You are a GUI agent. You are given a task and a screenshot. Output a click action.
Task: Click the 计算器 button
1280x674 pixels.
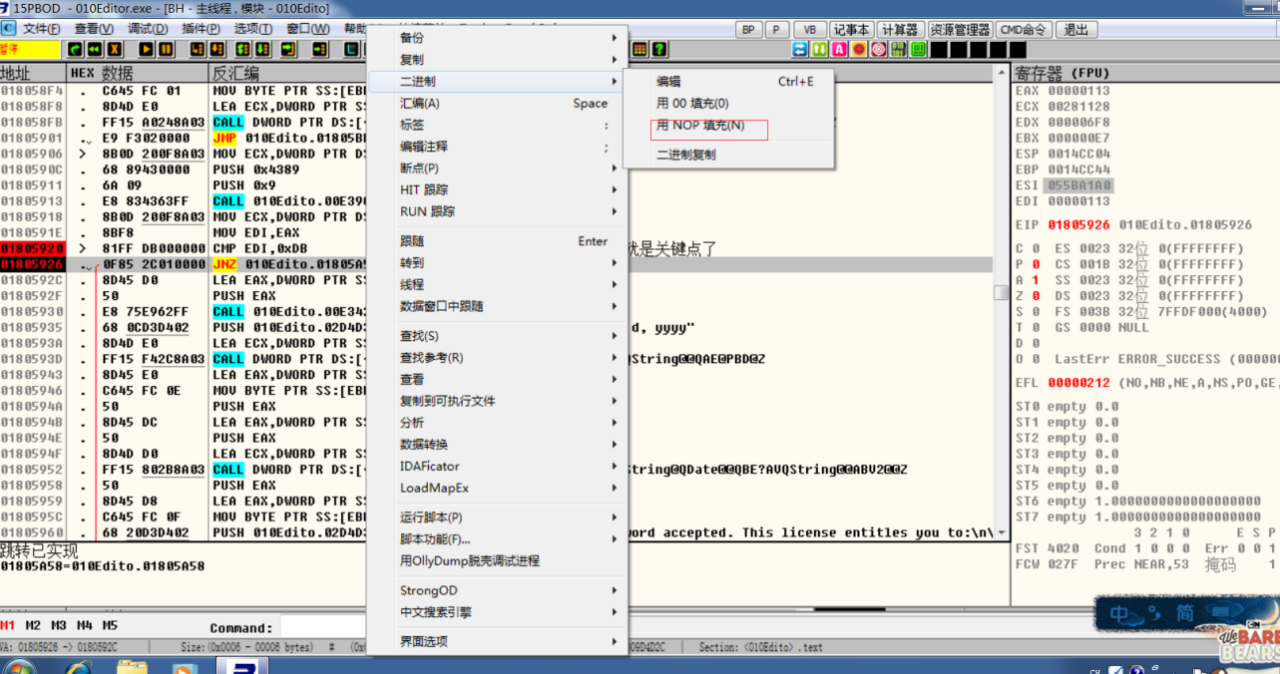pos(900,29)
